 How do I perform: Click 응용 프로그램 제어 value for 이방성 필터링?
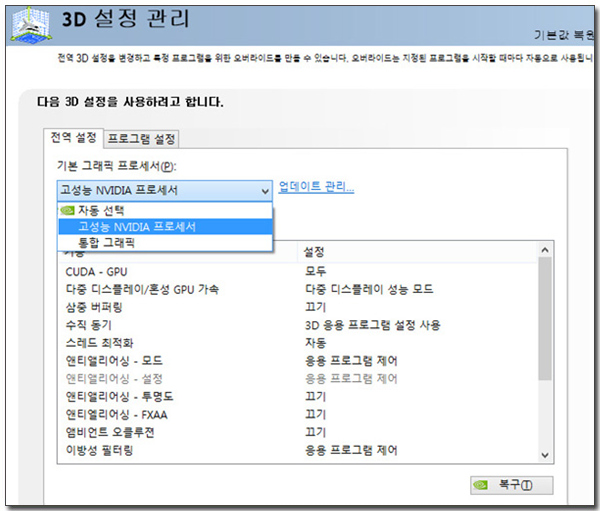(351, 450)
